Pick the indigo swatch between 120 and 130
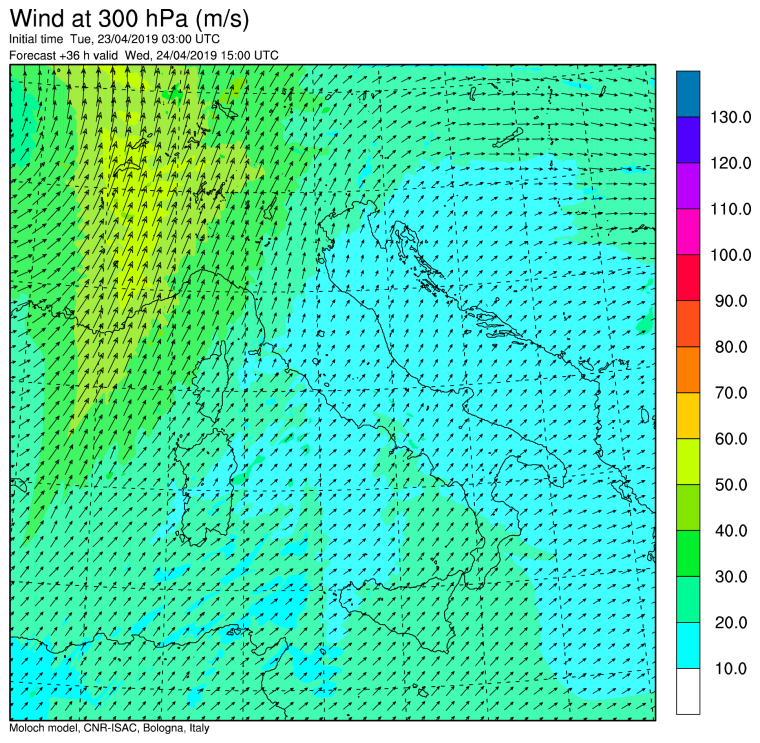 (688, 140)
